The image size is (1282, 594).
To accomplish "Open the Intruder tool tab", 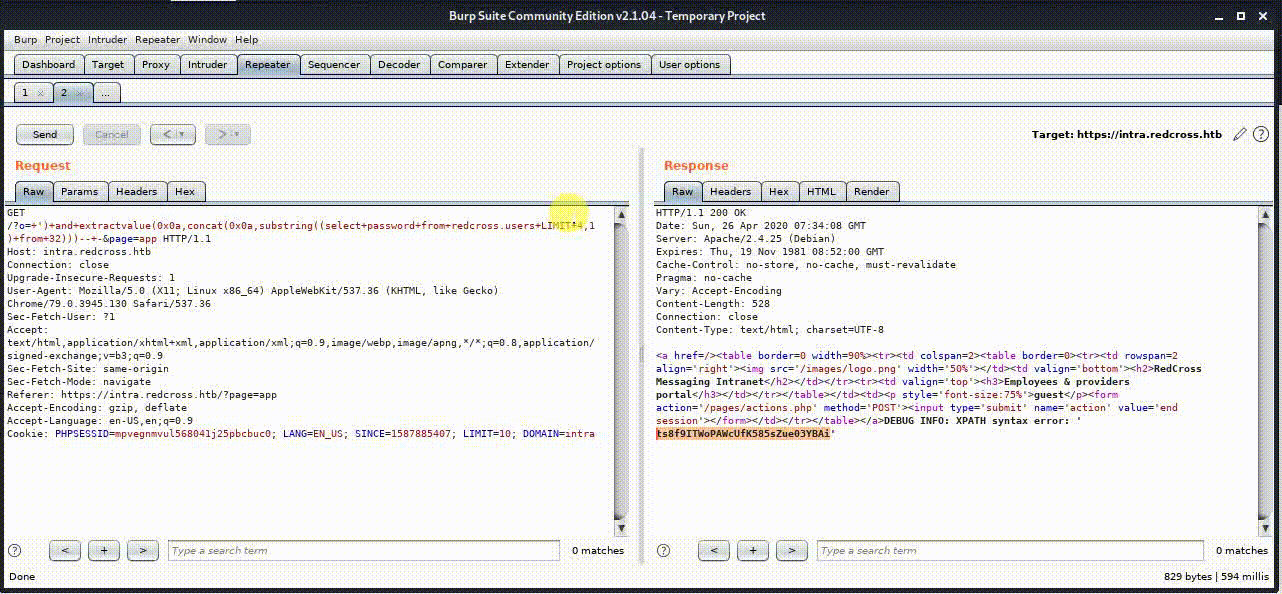I will tap(208, 65).
